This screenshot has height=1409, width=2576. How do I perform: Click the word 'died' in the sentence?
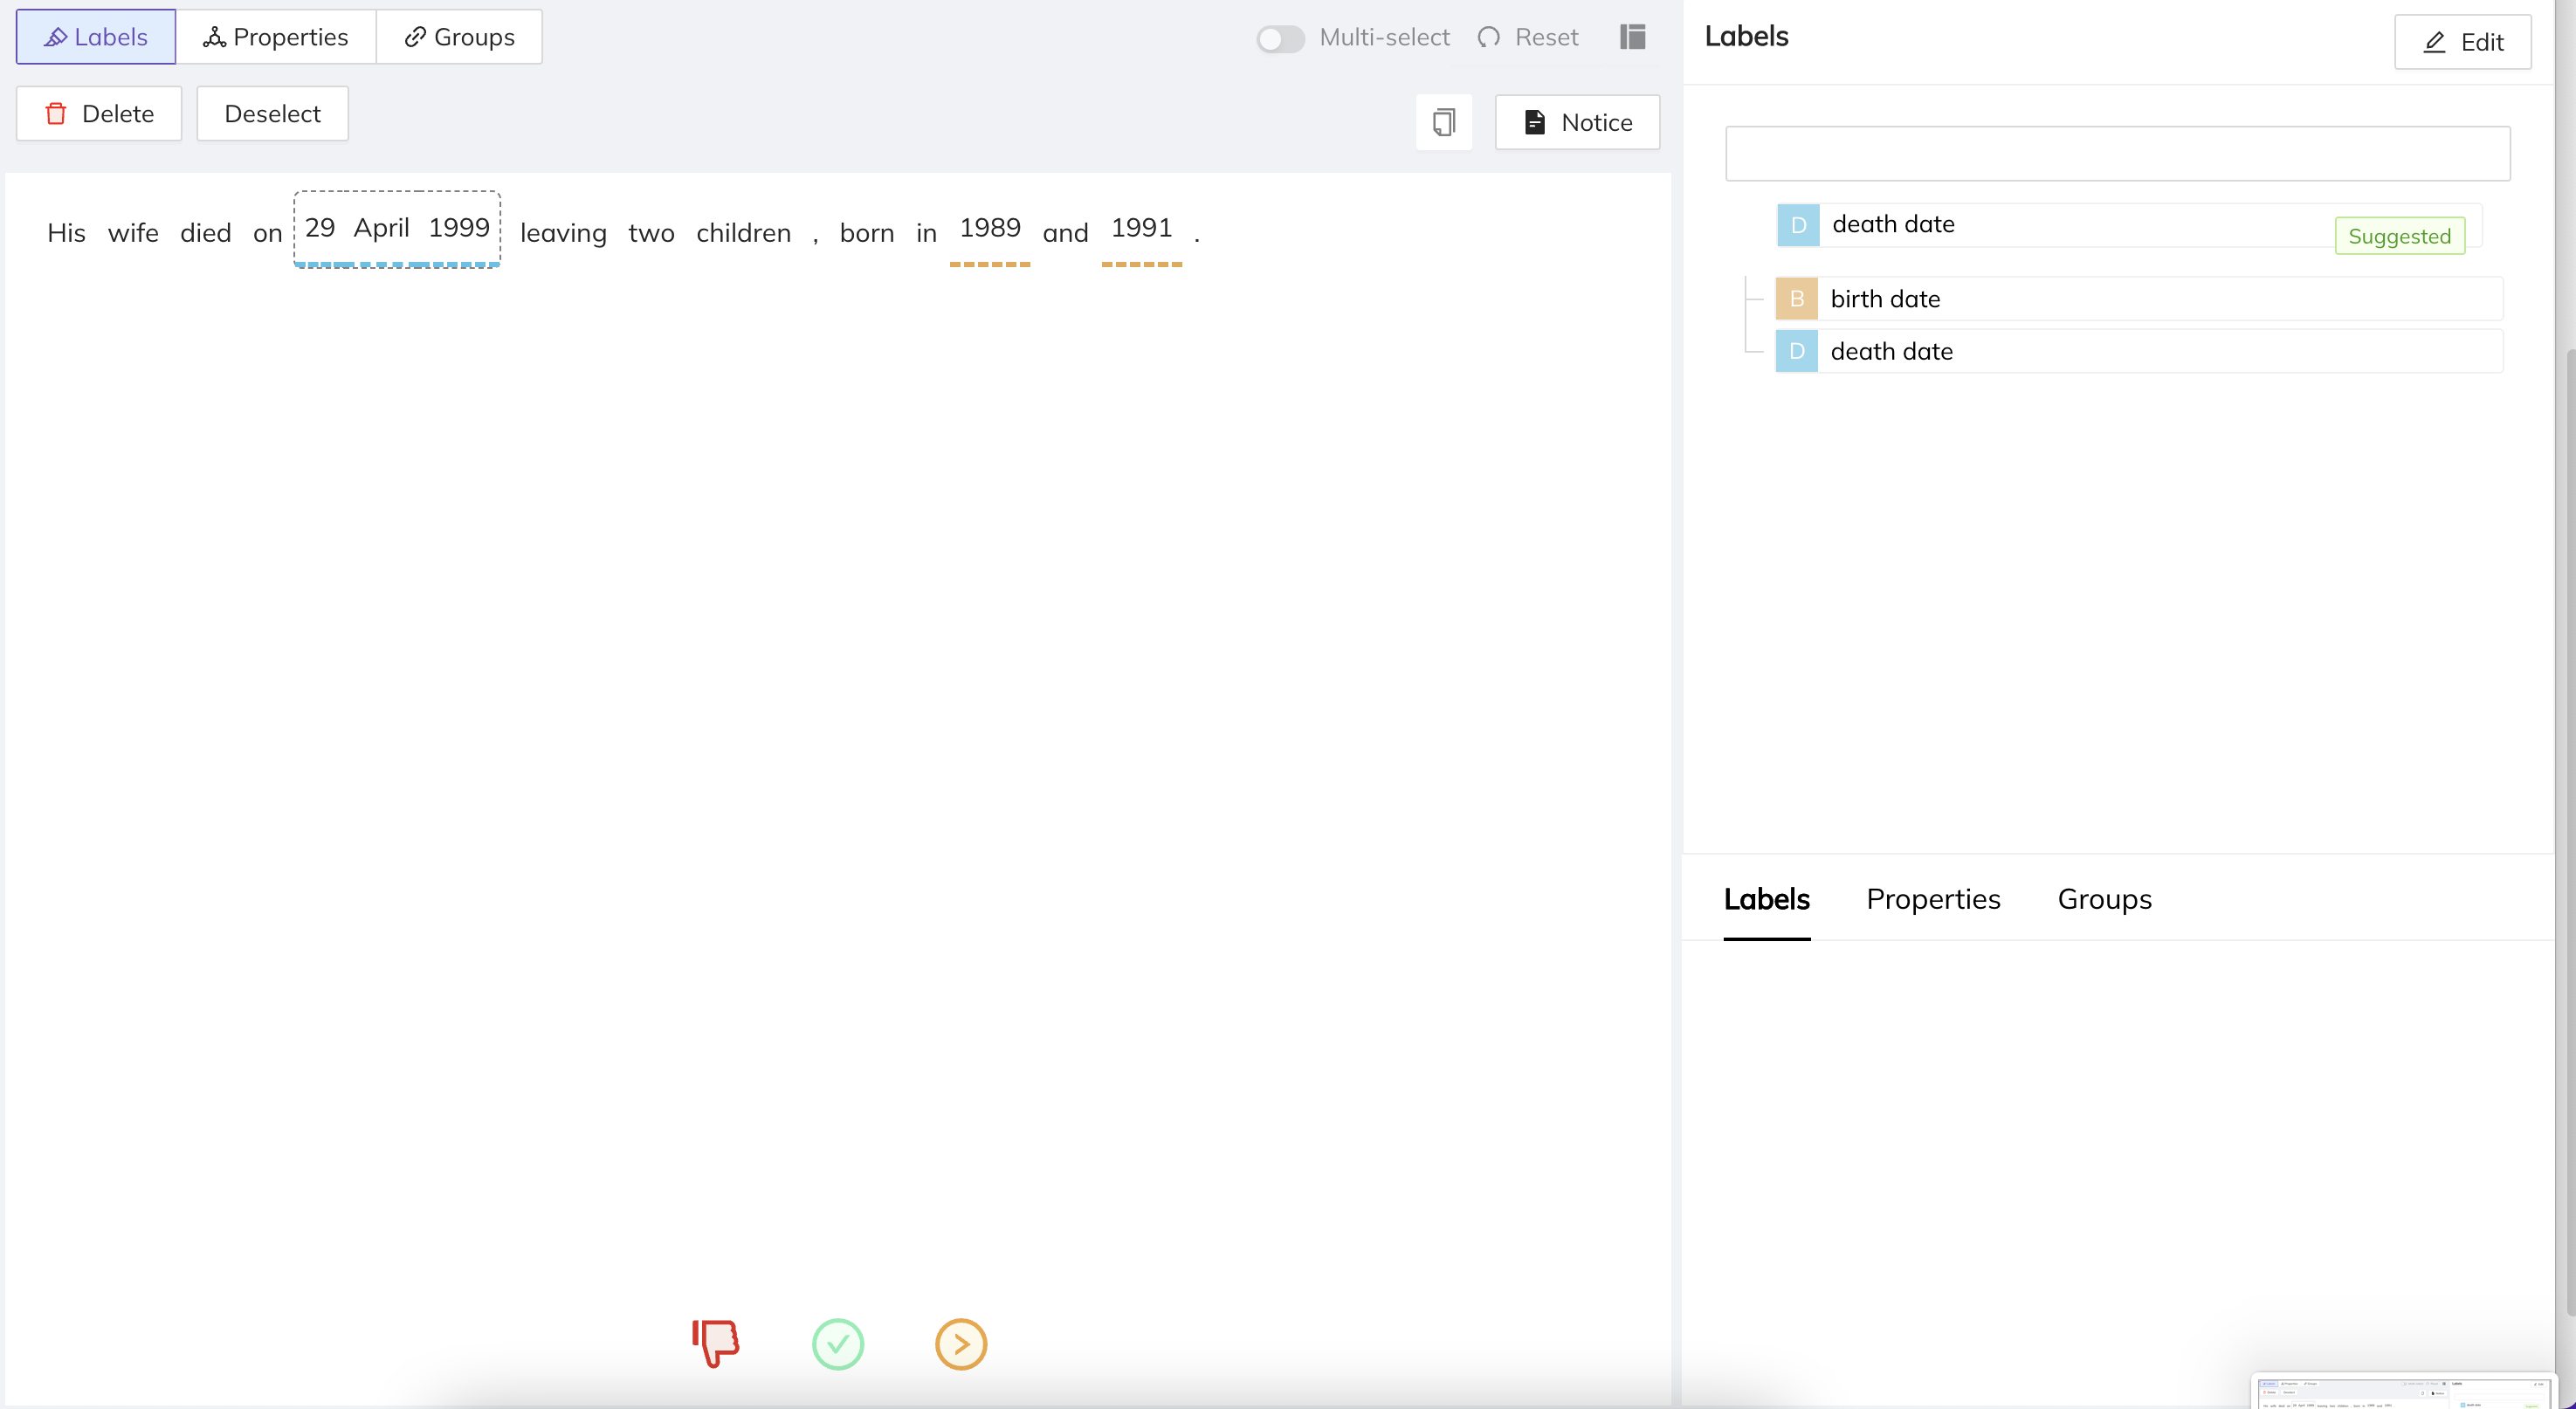point(205,233)
